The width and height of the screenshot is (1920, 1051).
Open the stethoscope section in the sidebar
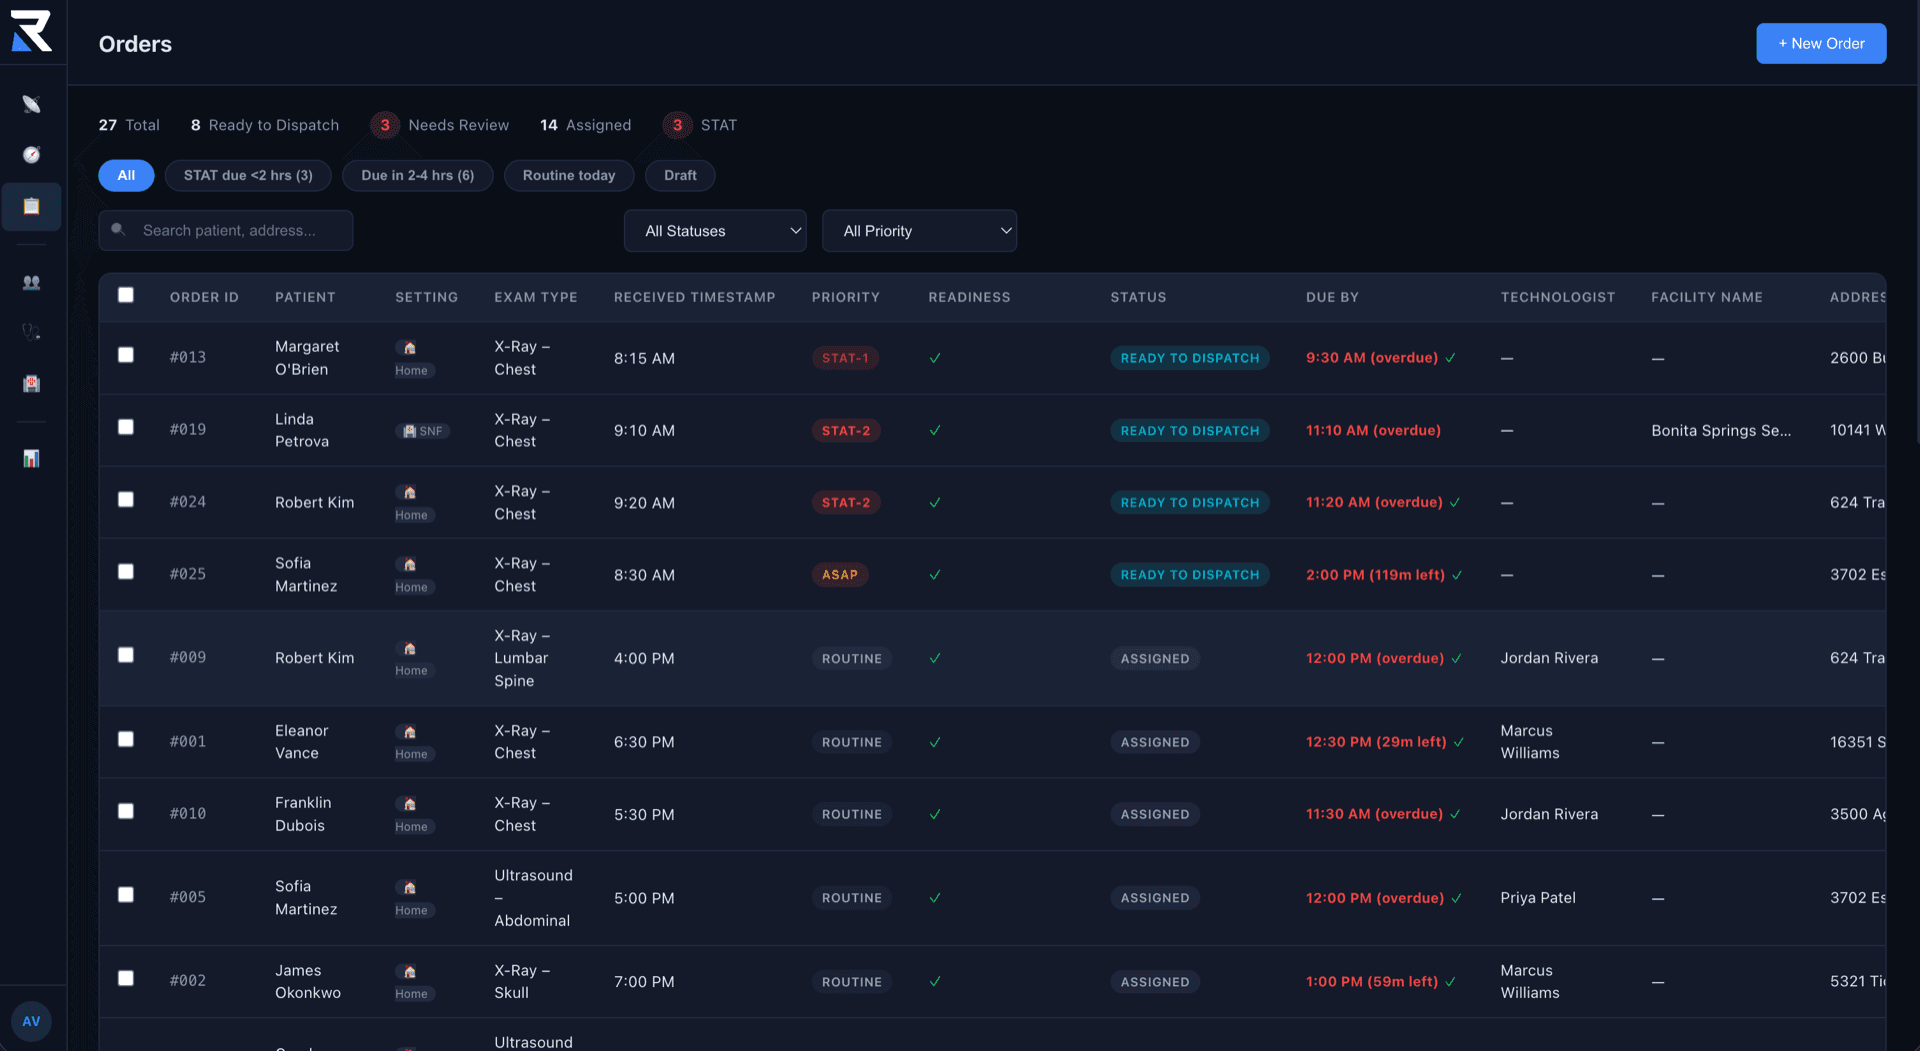(x=32, y=331)
